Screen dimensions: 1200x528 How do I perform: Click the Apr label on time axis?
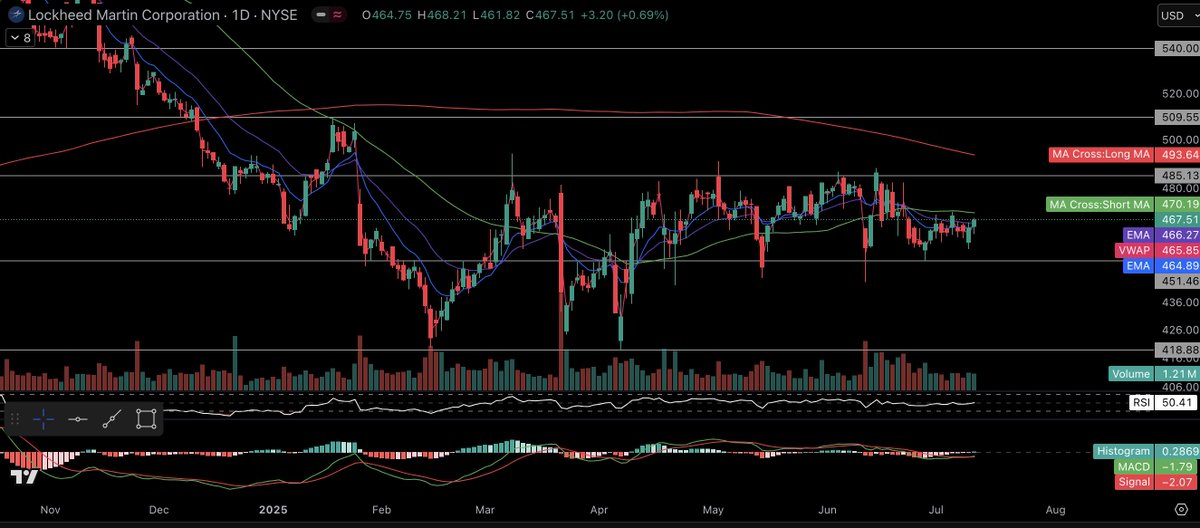(x=600, y=508)
